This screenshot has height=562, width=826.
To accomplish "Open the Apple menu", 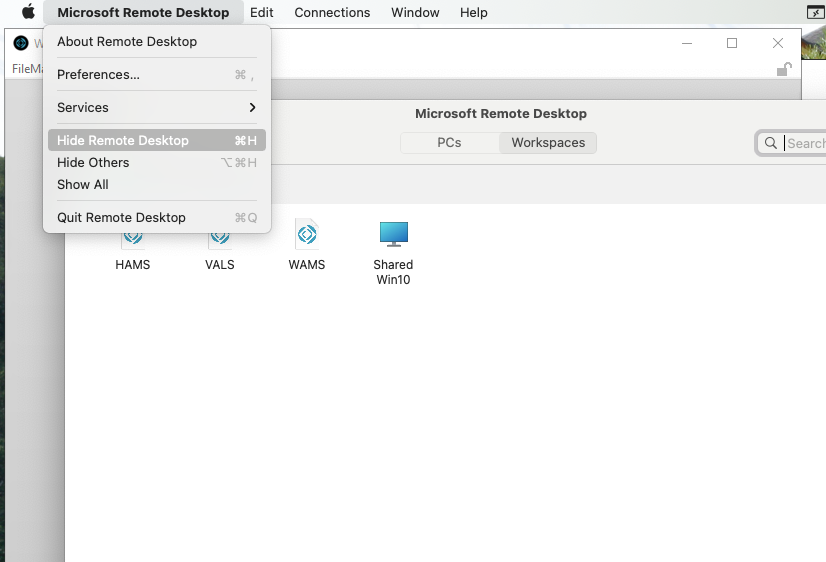I will pyautogui.click(x=28, y=12).
